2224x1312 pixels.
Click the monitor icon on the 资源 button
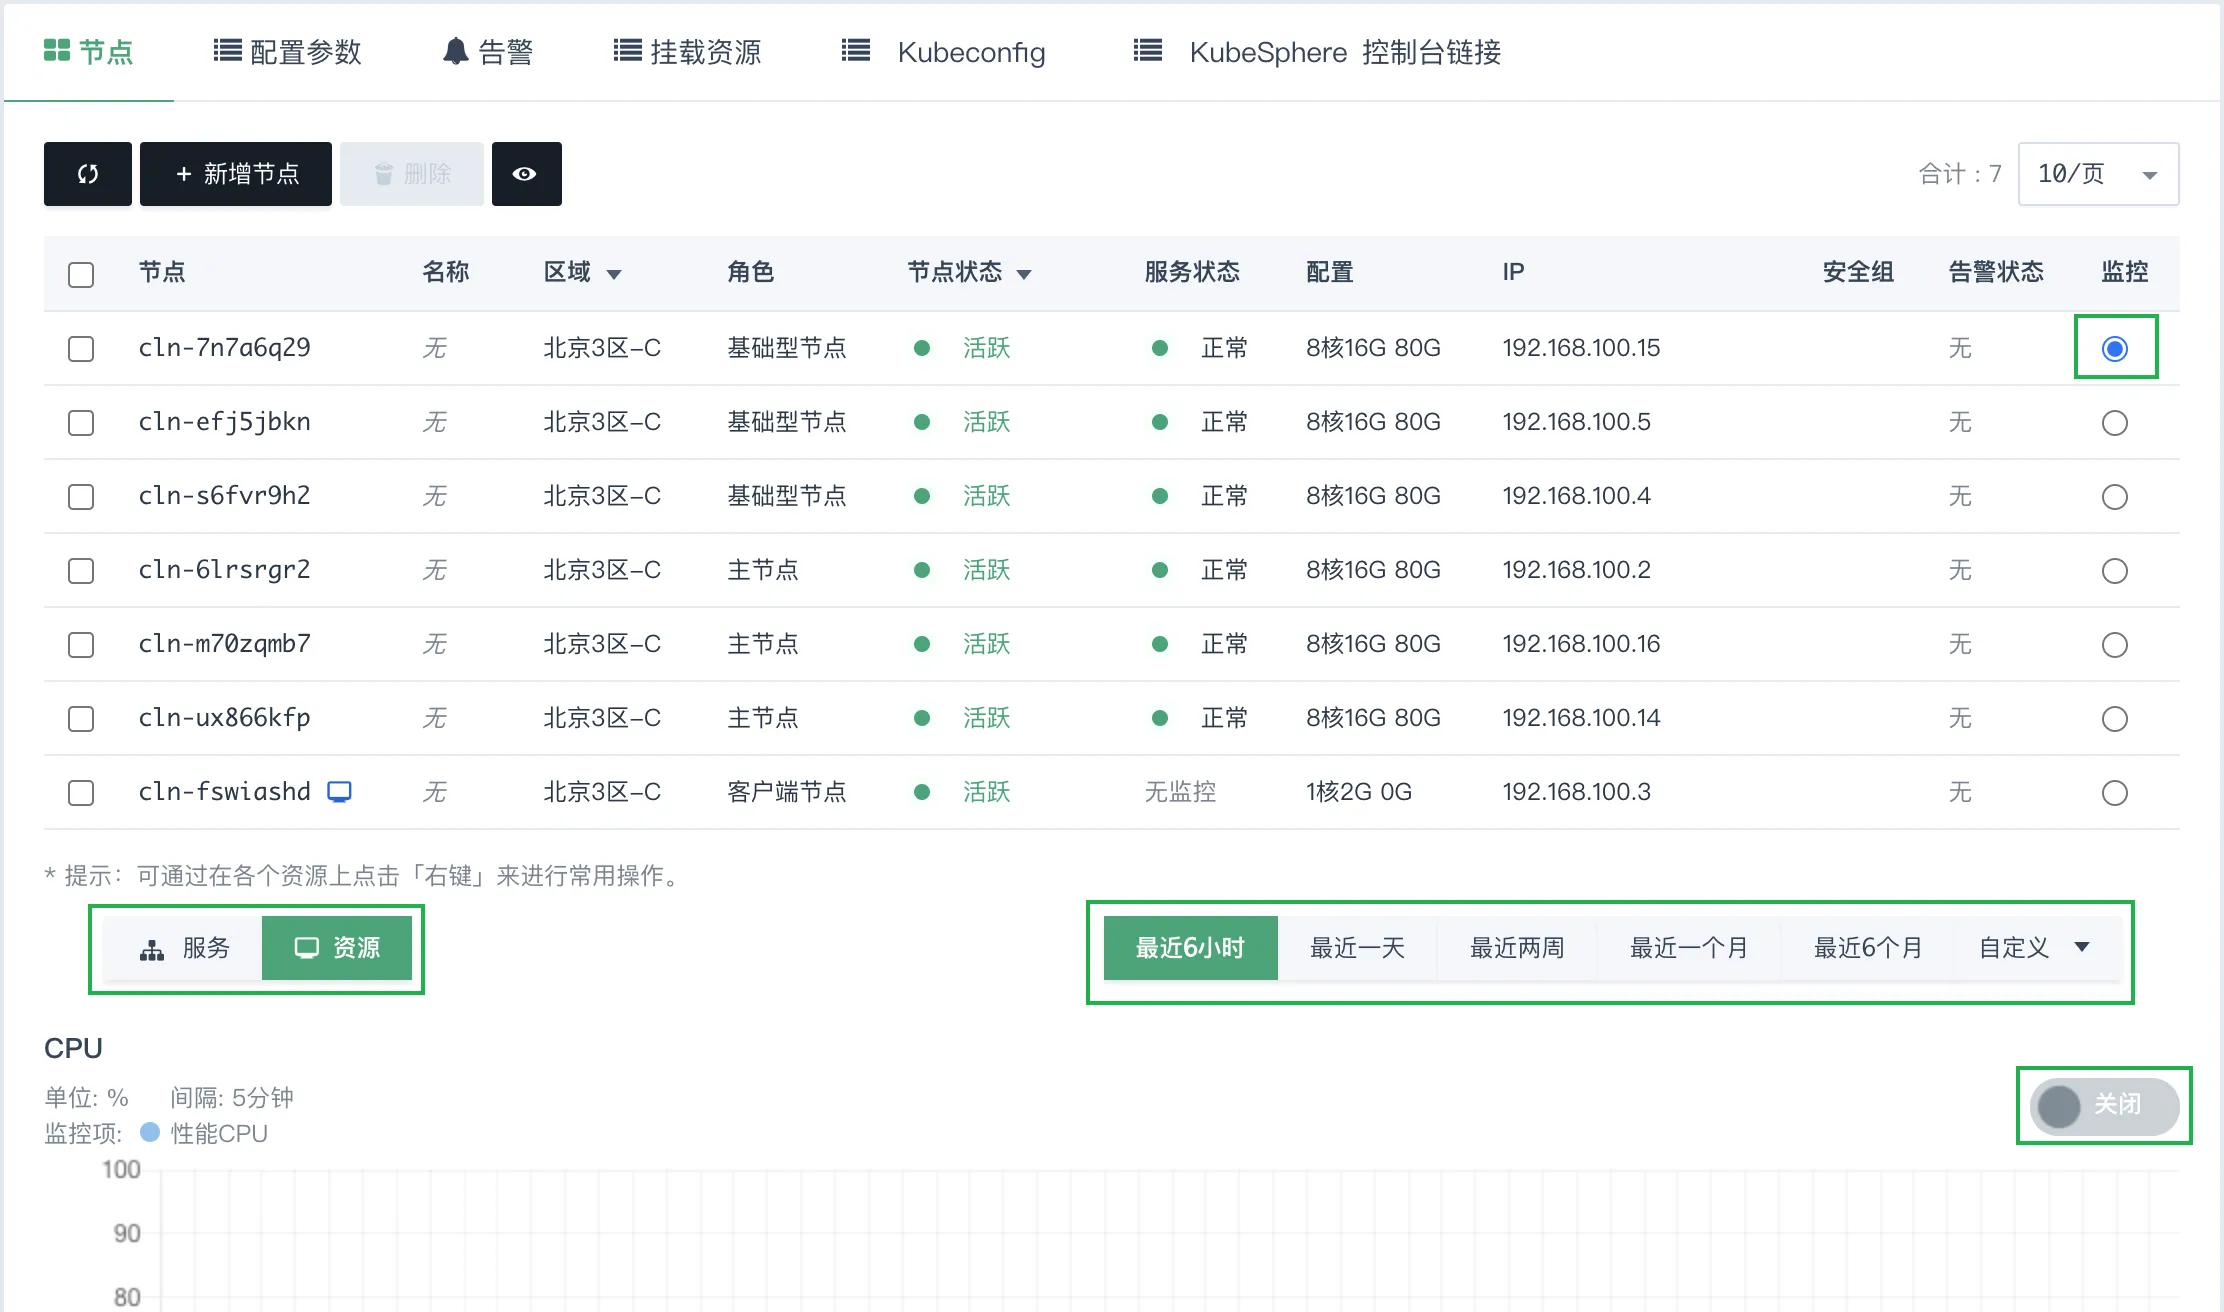(307, 948)
